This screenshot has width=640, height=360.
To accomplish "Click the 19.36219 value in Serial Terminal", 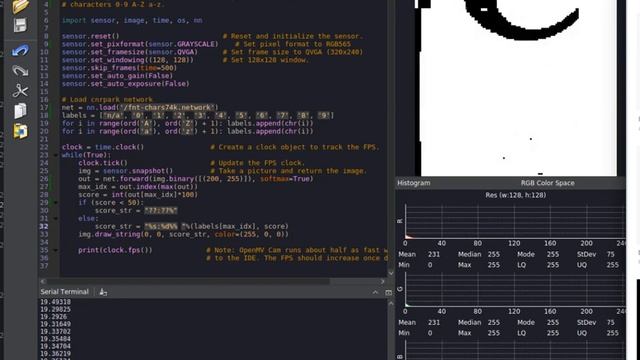I will pyautogui.click(x=56, y=353).
